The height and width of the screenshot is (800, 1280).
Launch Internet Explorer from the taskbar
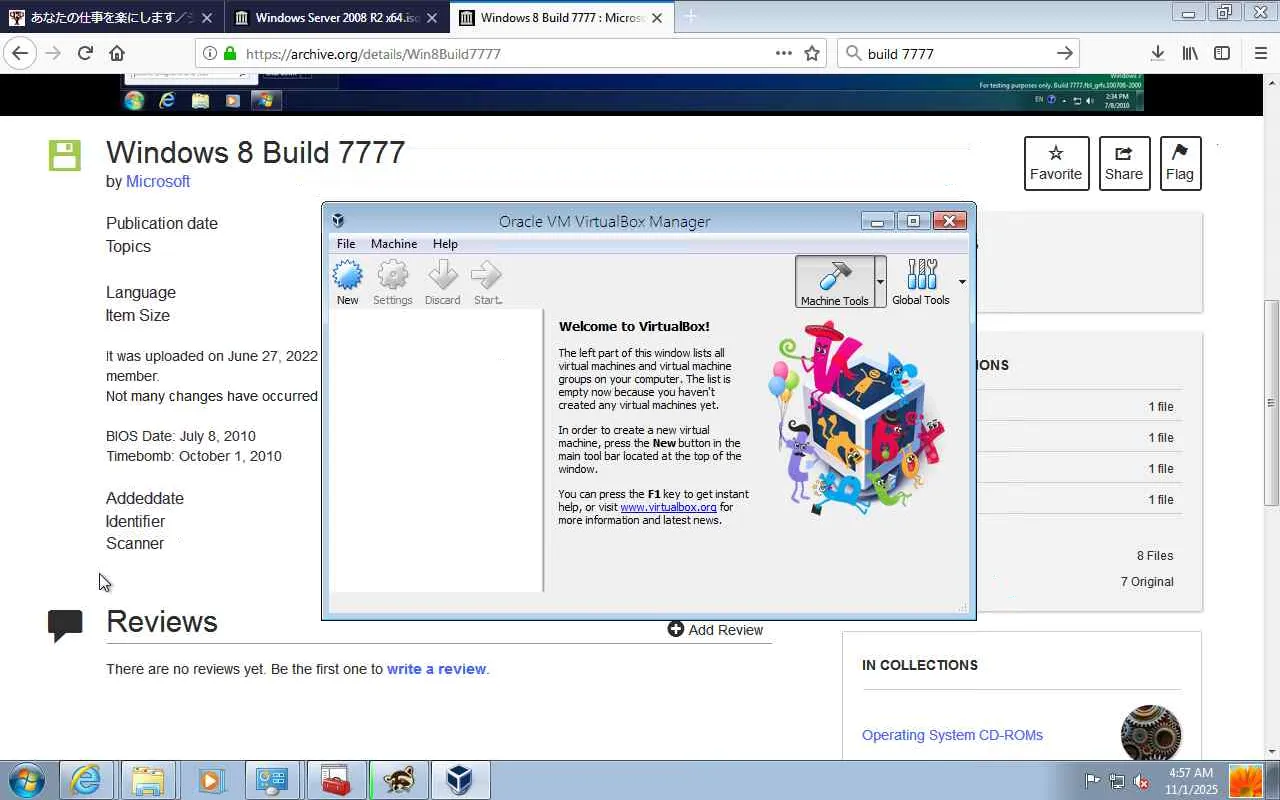86,780
